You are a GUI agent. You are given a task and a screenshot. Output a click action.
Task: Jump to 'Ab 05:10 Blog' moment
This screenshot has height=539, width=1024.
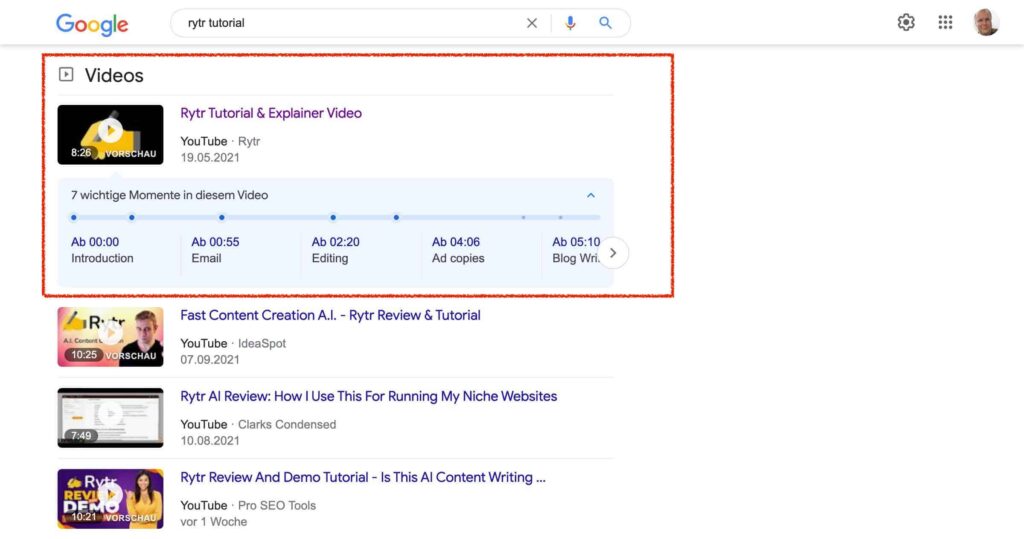tap(575, 250)
